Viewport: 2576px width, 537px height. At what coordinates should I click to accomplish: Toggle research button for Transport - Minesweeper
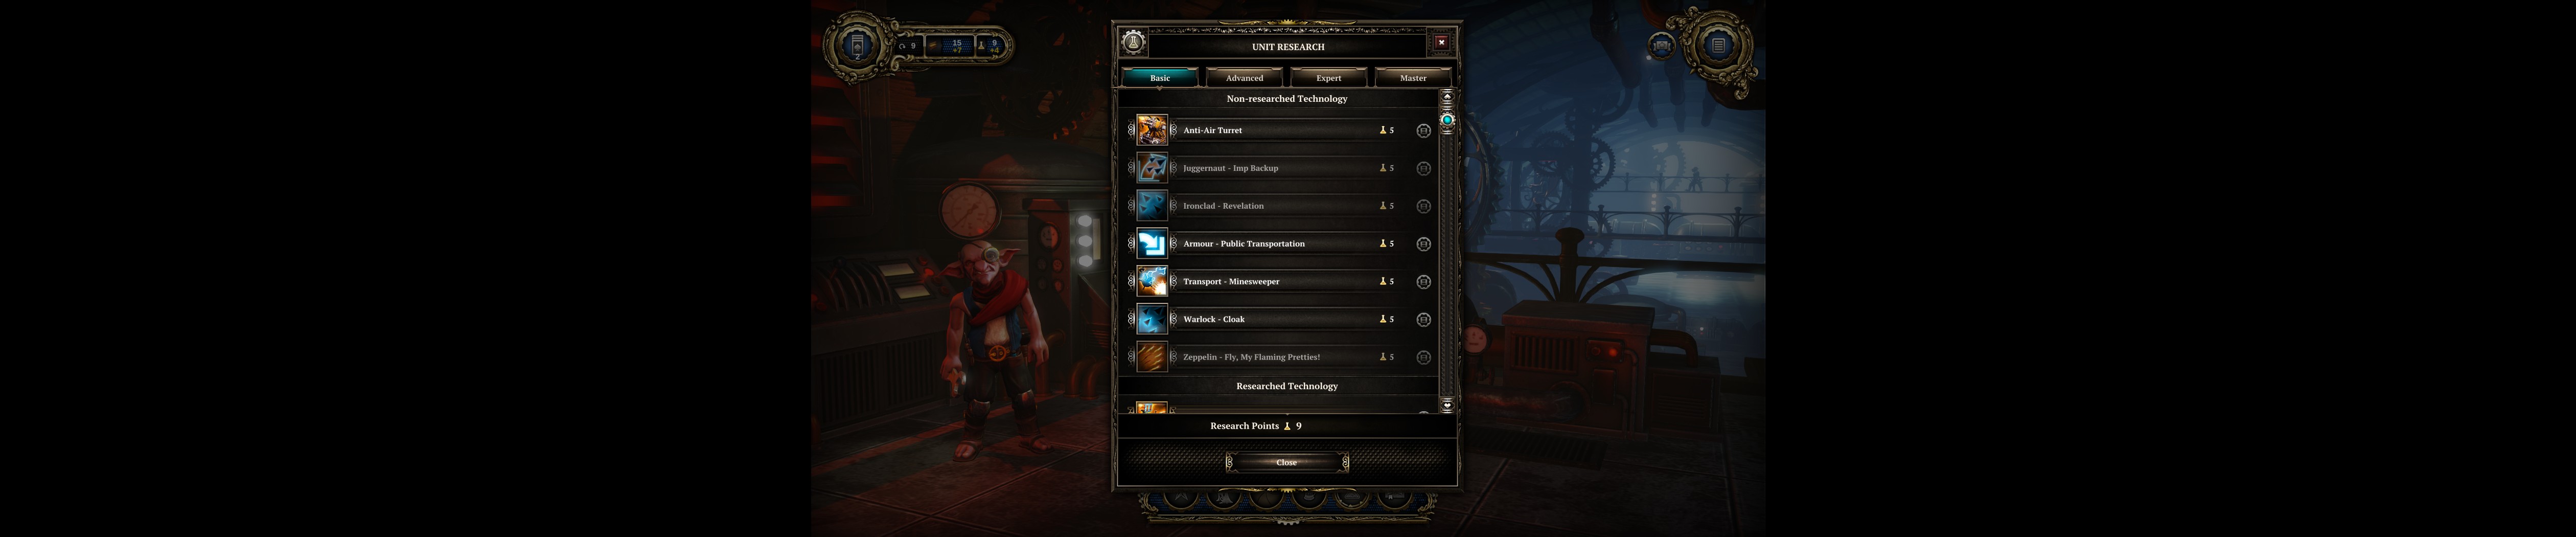[1423, 281]
